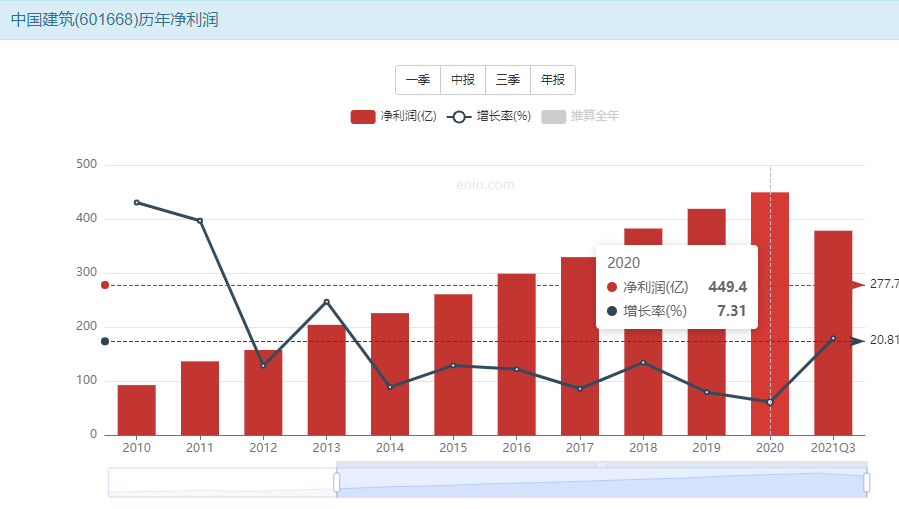899x509 pixels.
Task: Click the 500 y-axis label
Action: [87, 164]
